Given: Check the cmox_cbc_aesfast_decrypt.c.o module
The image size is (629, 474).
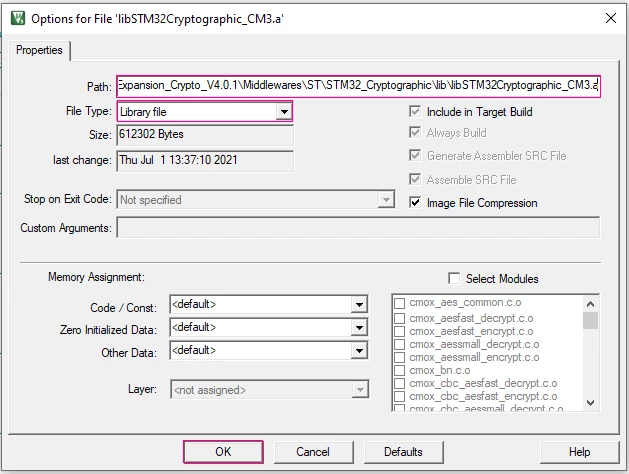Looking at the screenshot, I should pyautogui.click(x=400, y=383).
